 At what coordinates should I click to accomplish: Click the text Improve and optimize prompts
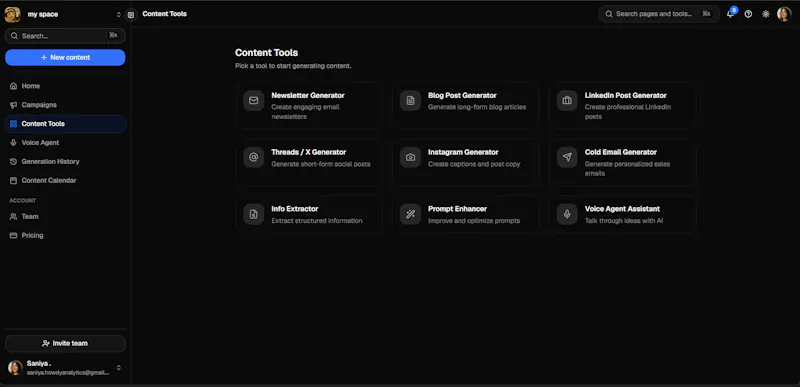pyautogui.click(x=474, y=221)
